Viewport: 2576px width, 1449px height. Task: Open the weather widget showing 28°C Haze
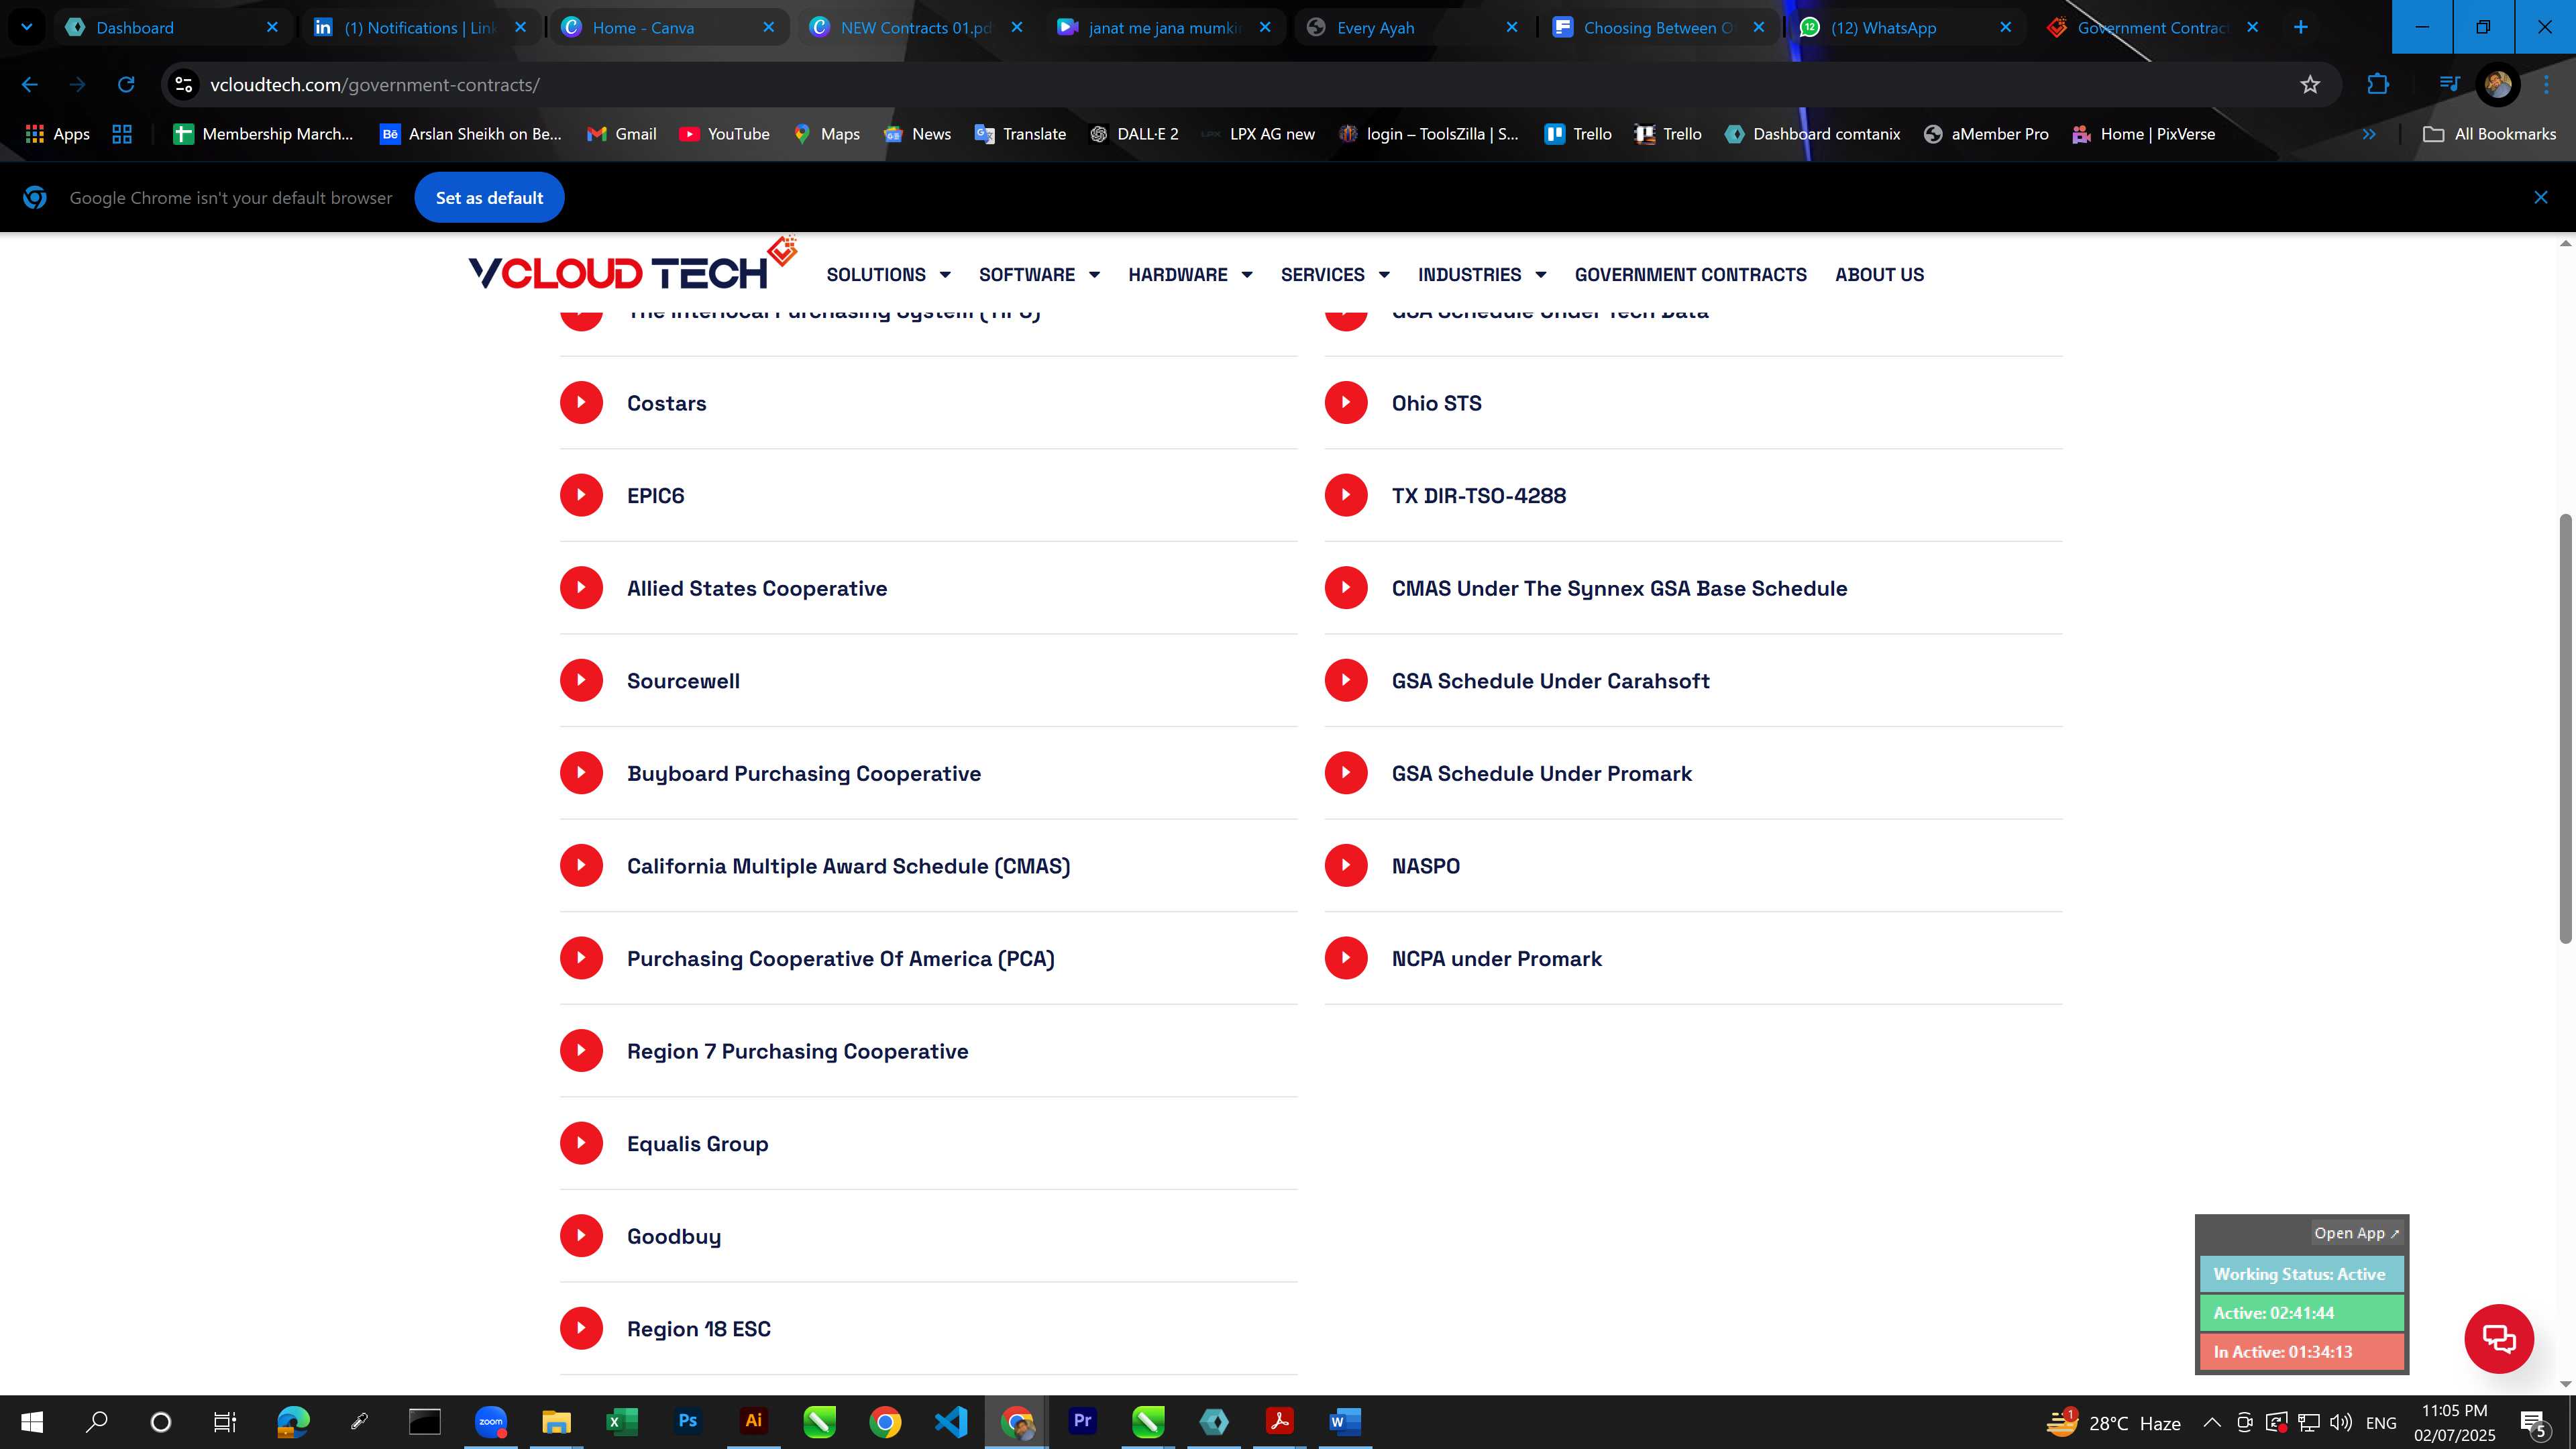coord(2114,1422)
